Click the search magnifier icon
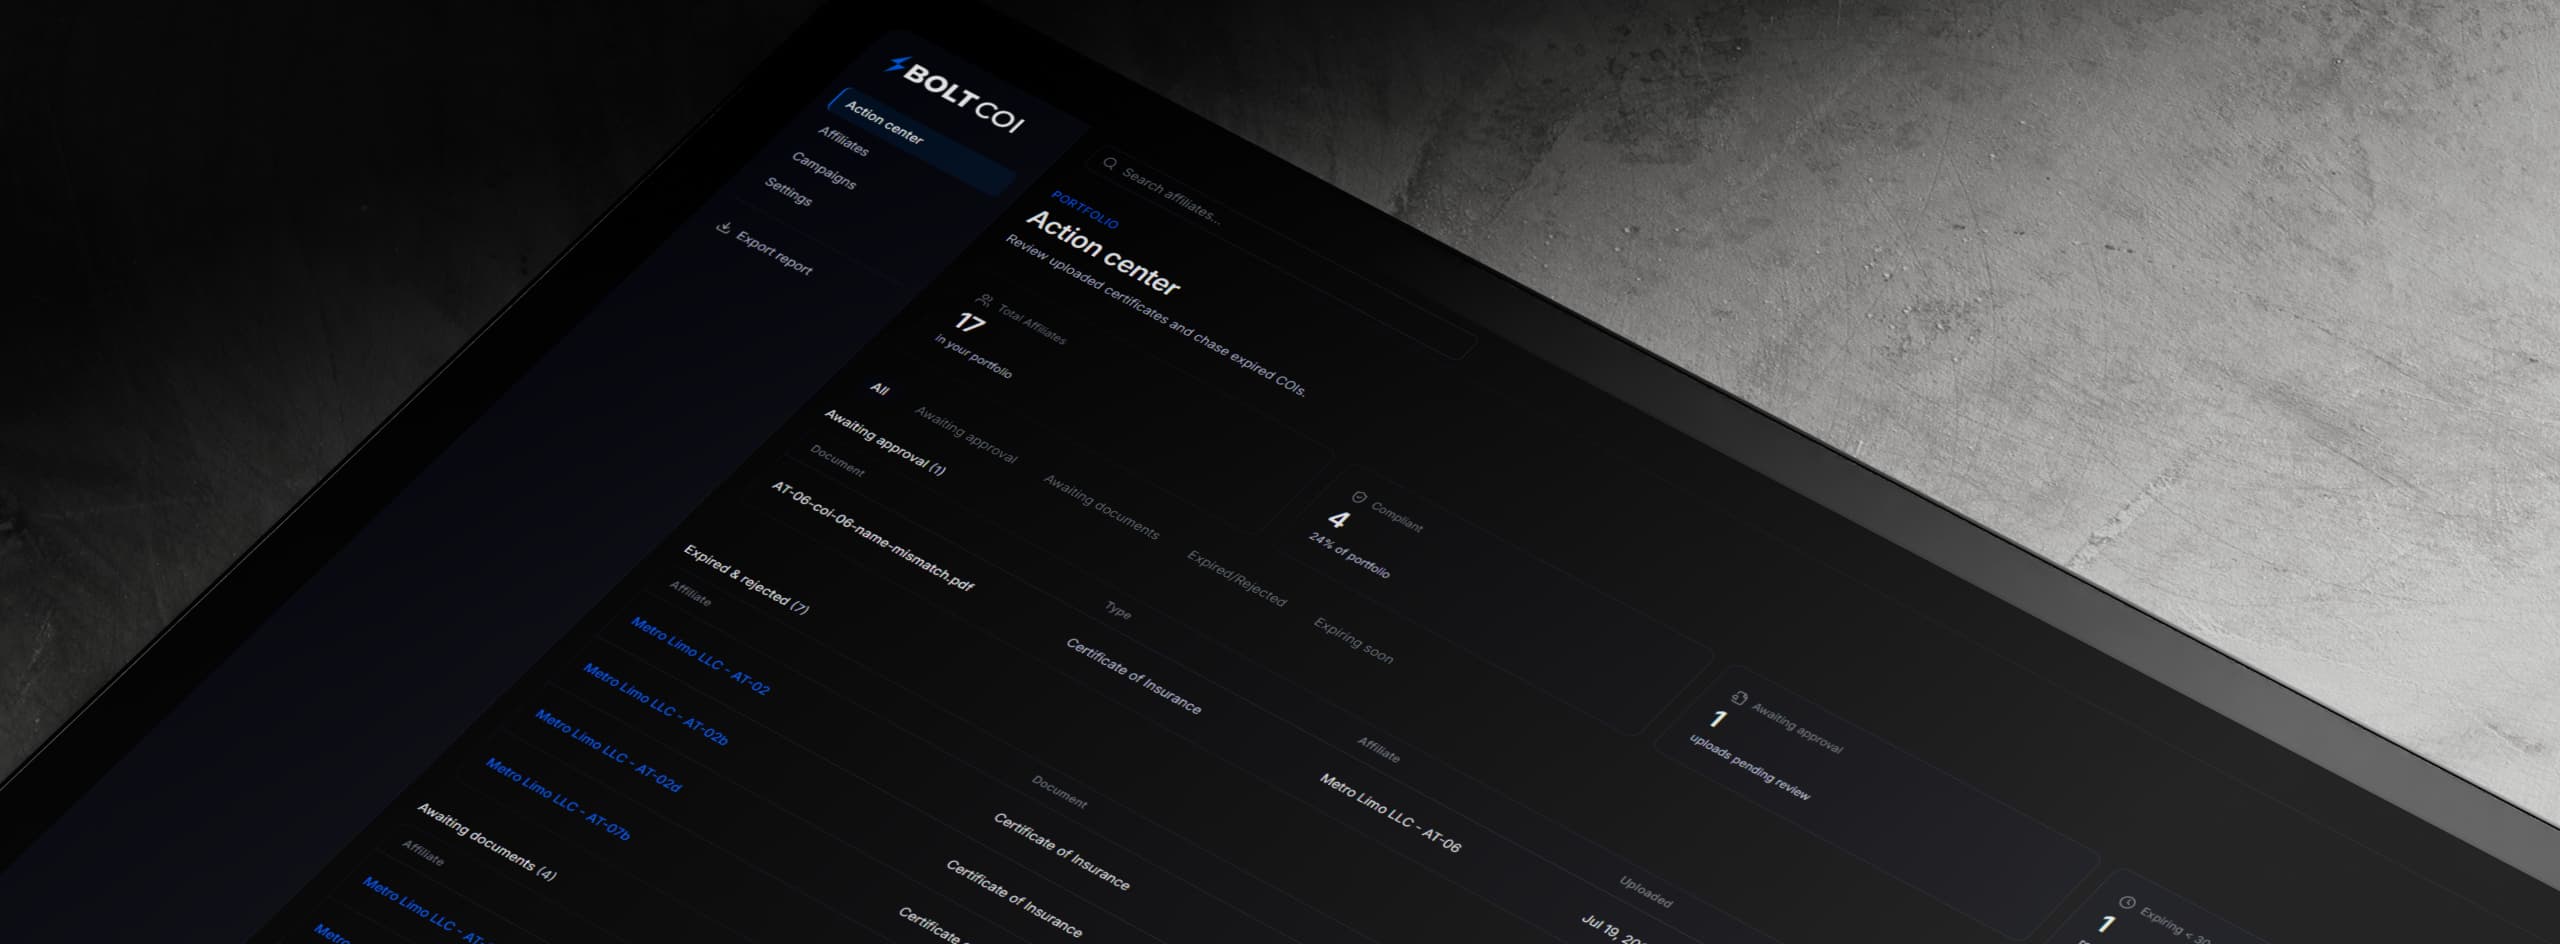Viewport: 2560px width, 944px height. click(x=1109, y=164)
